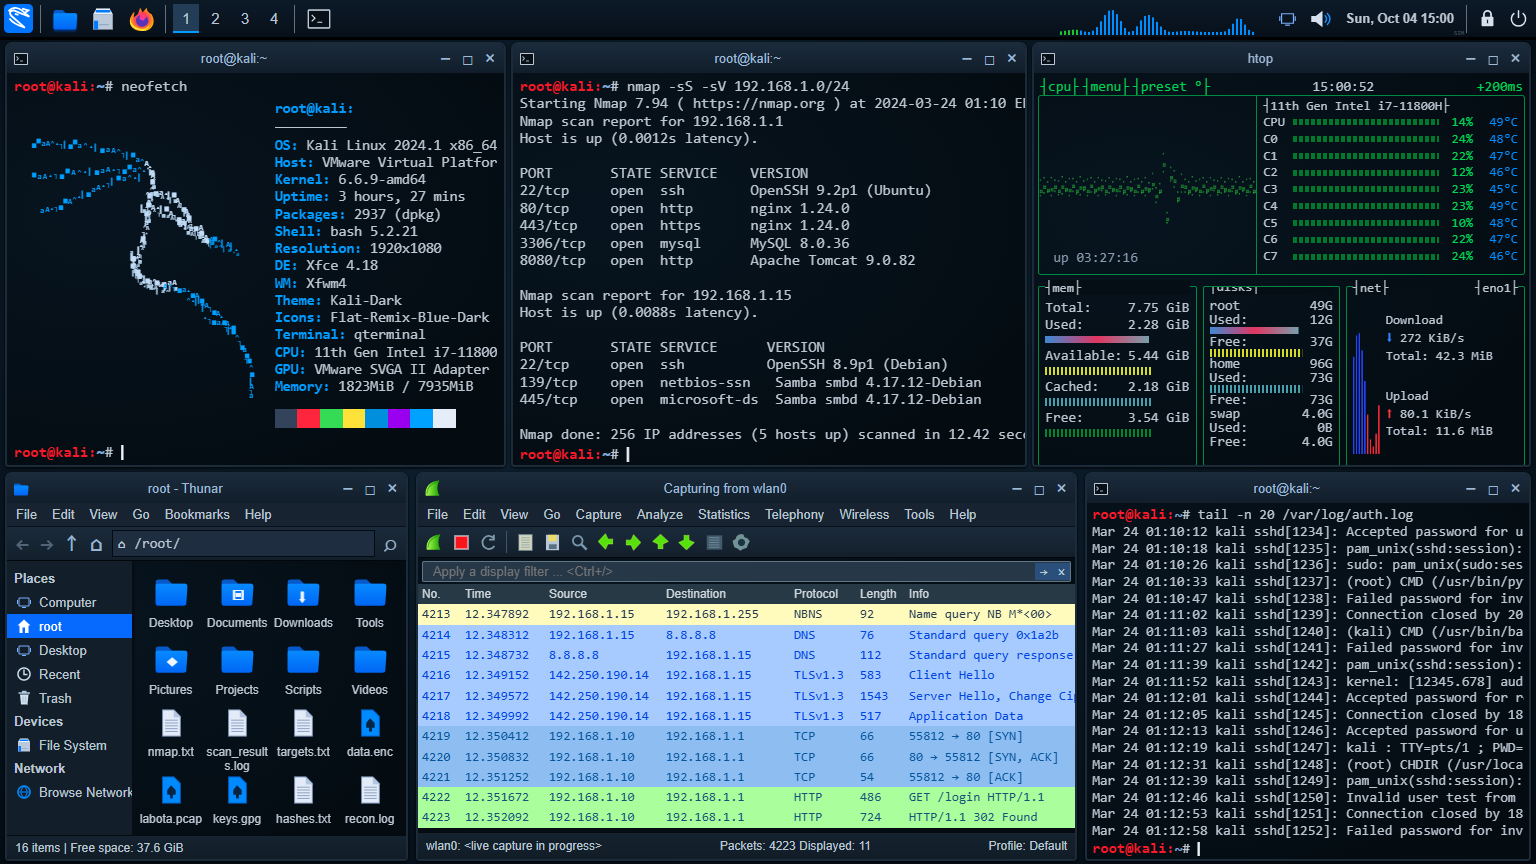
Task: Jump to last packet with the green down arrow
Action: click(687, 542)
